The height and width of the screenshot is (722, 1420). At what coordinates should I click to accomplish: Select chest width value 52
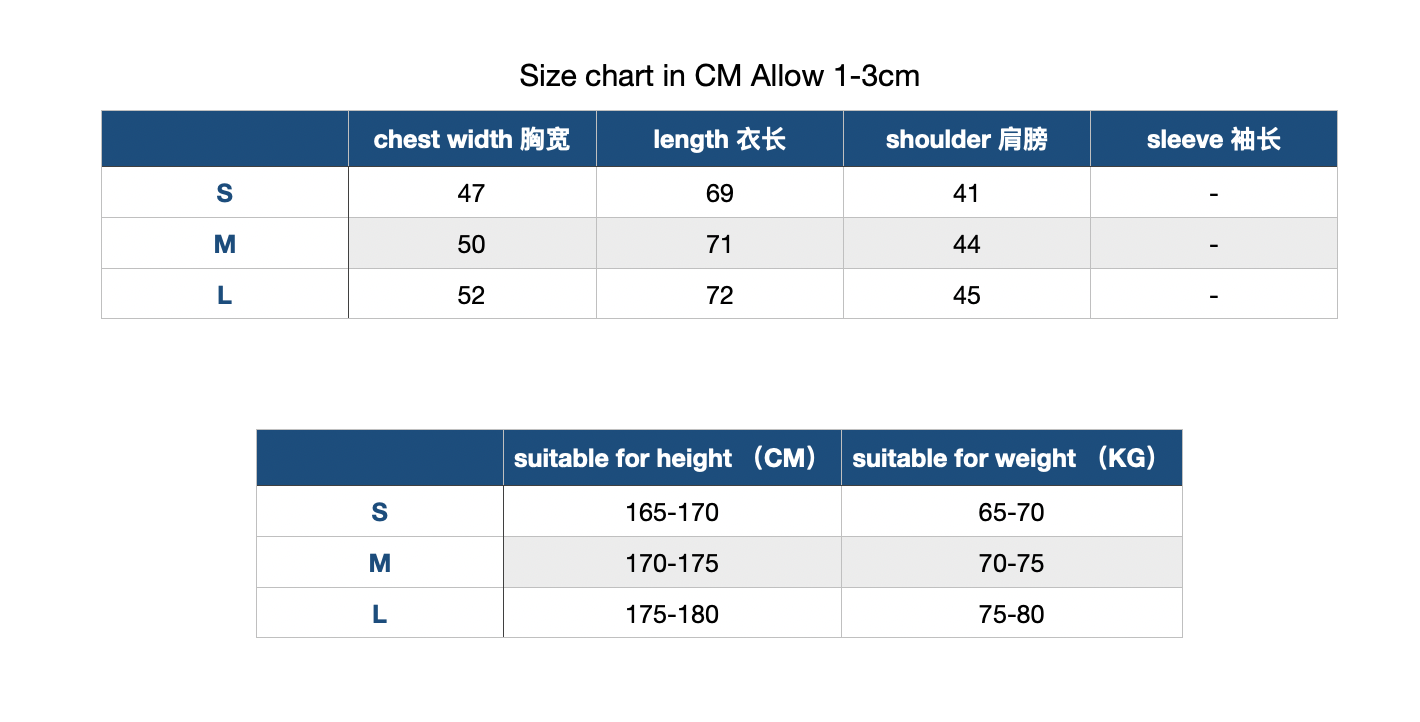click(472, 295)
